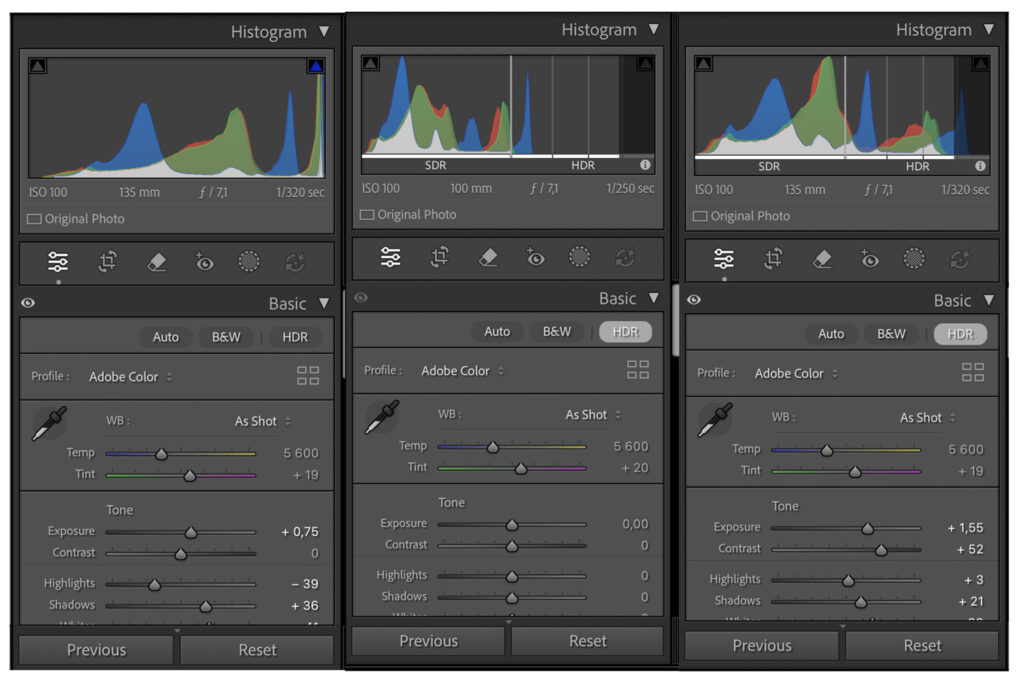
Task: Click the histogram info icon in the middle panel
Action: point(646,164)
